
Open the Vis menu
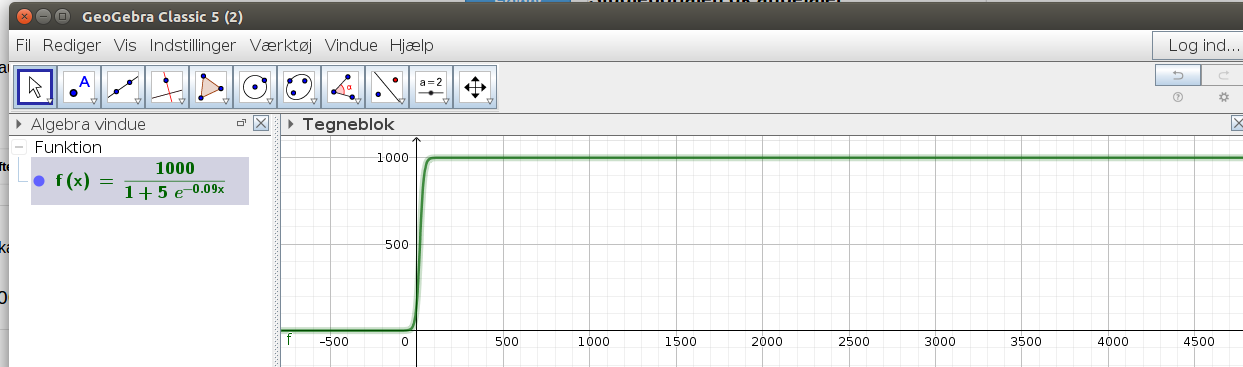[x=125, y=45]
